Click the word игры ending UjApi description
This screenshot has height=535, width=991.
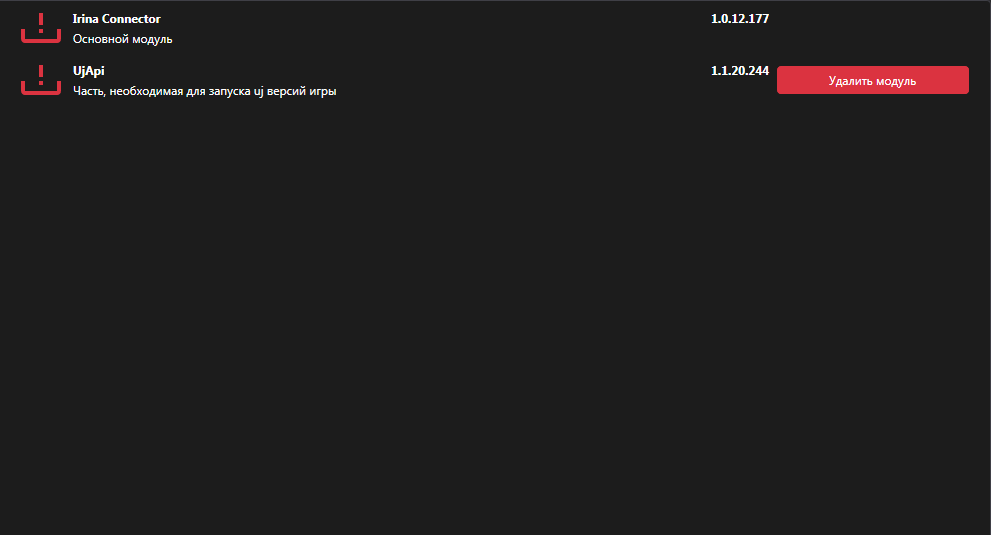click(322, 91)
